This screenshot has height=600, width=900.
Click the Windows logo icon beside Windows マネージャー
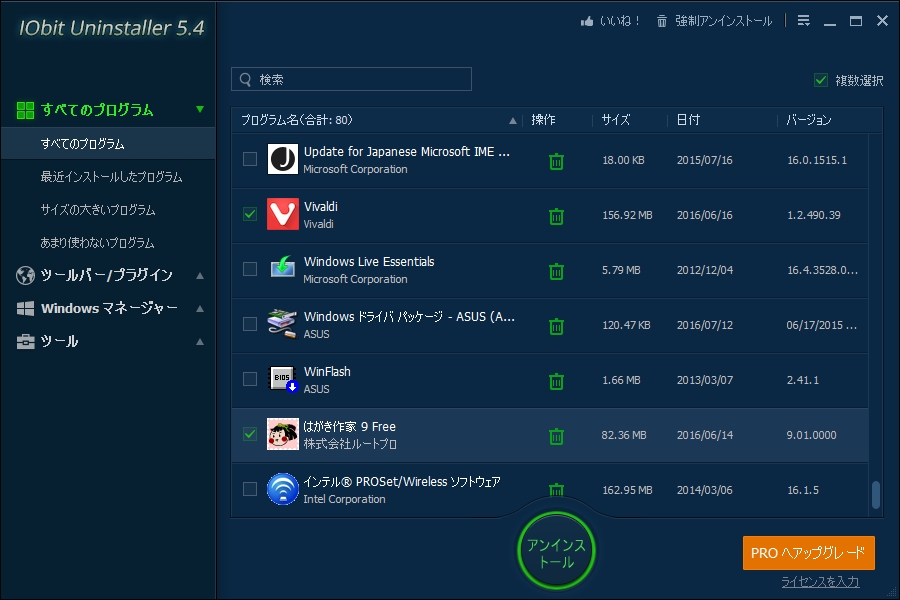coord(25,308)
